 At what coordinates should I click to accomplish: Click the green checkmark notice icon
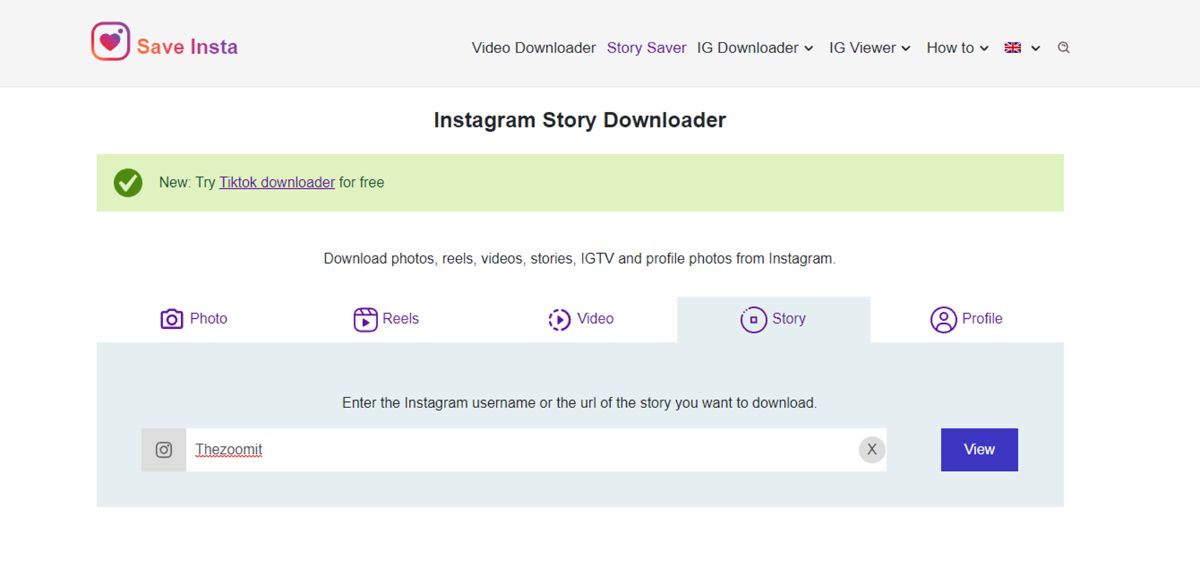pyautogui.click(x=128, y=182)
